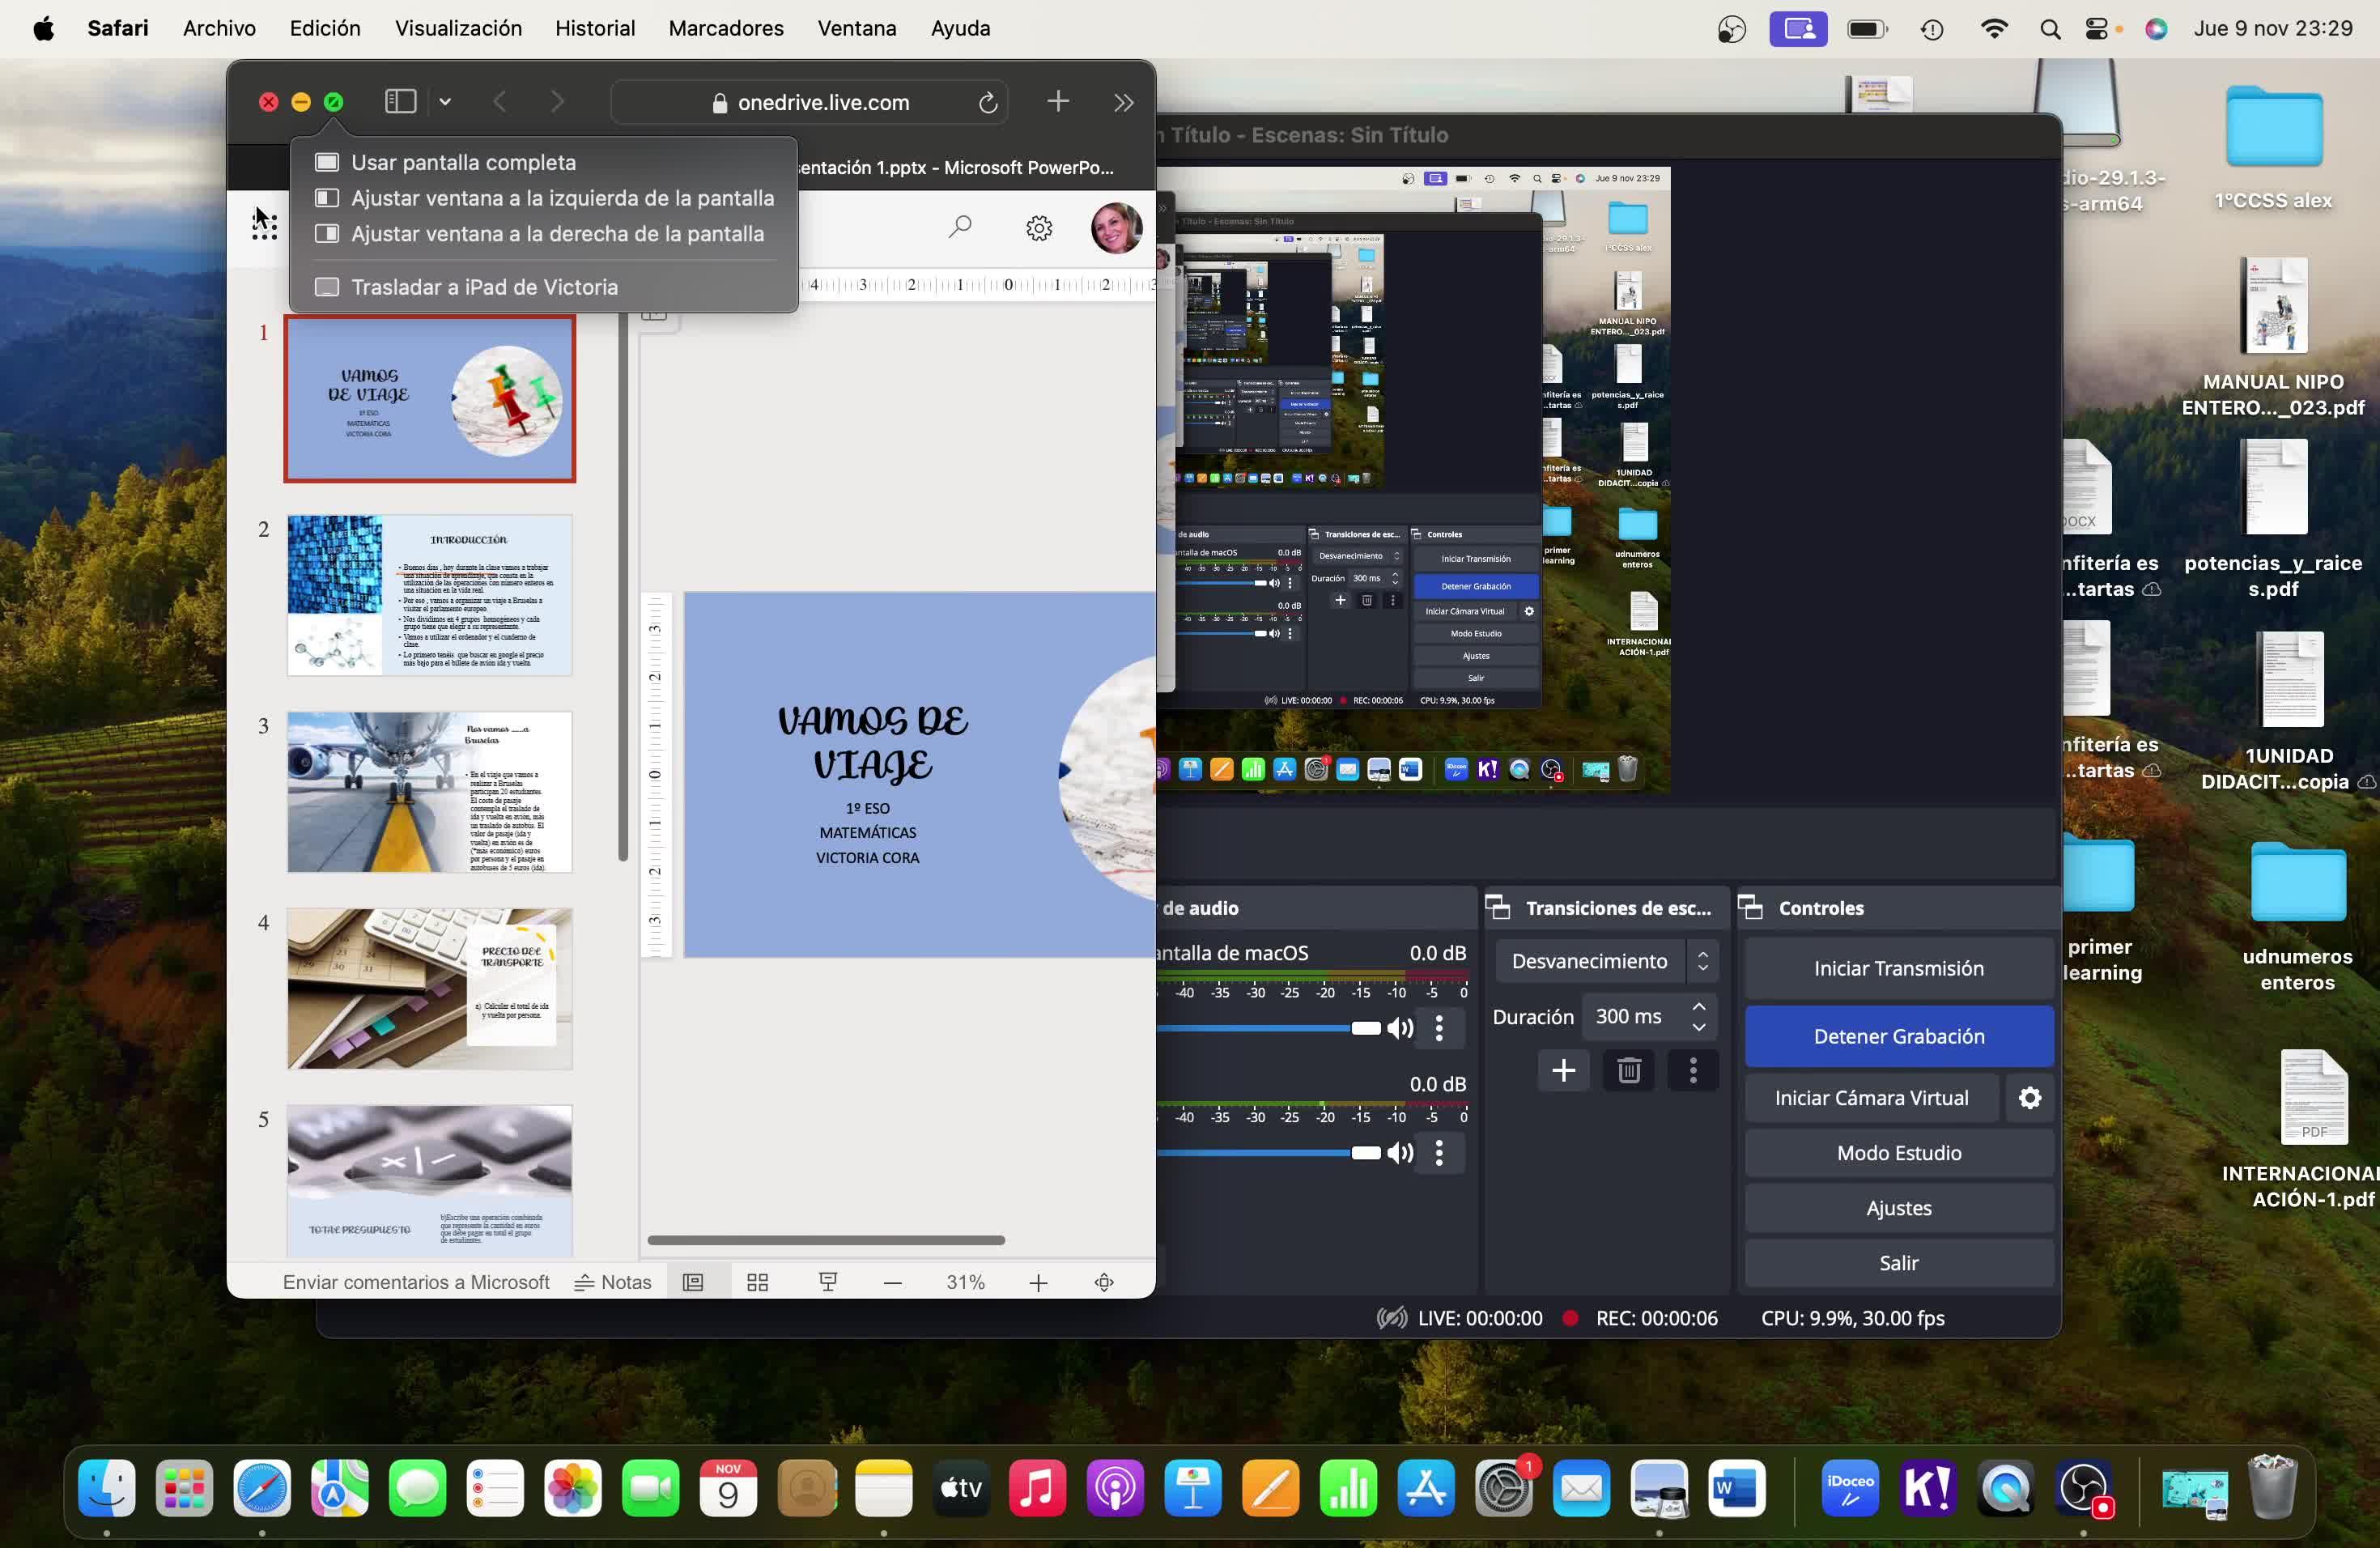Open transition properties three-dot menu in OBS
This screenshot has height=1548, width=2380.
[x=1693, y=1071]
